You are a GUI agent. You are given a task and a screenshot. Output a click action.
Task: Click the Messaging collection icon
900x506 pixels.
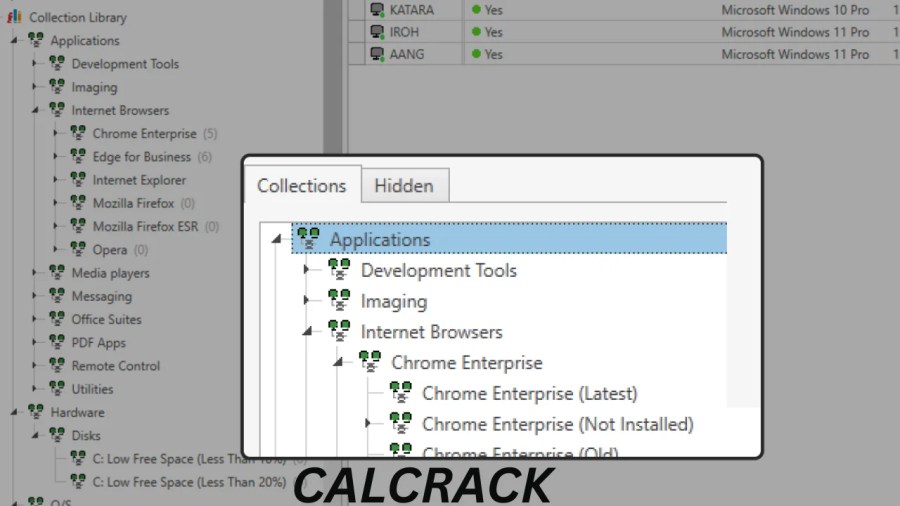point(57,295)
